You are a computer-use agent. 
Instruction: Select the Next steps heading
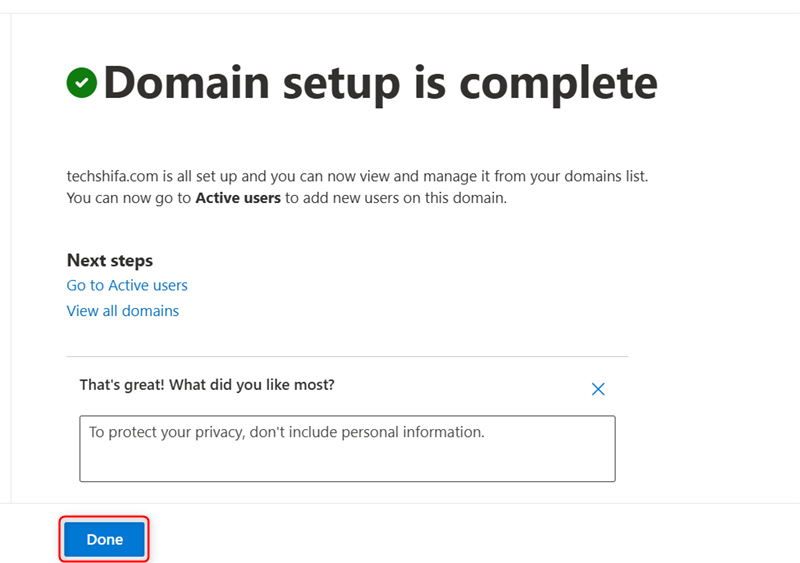click(x=110, y=260)
